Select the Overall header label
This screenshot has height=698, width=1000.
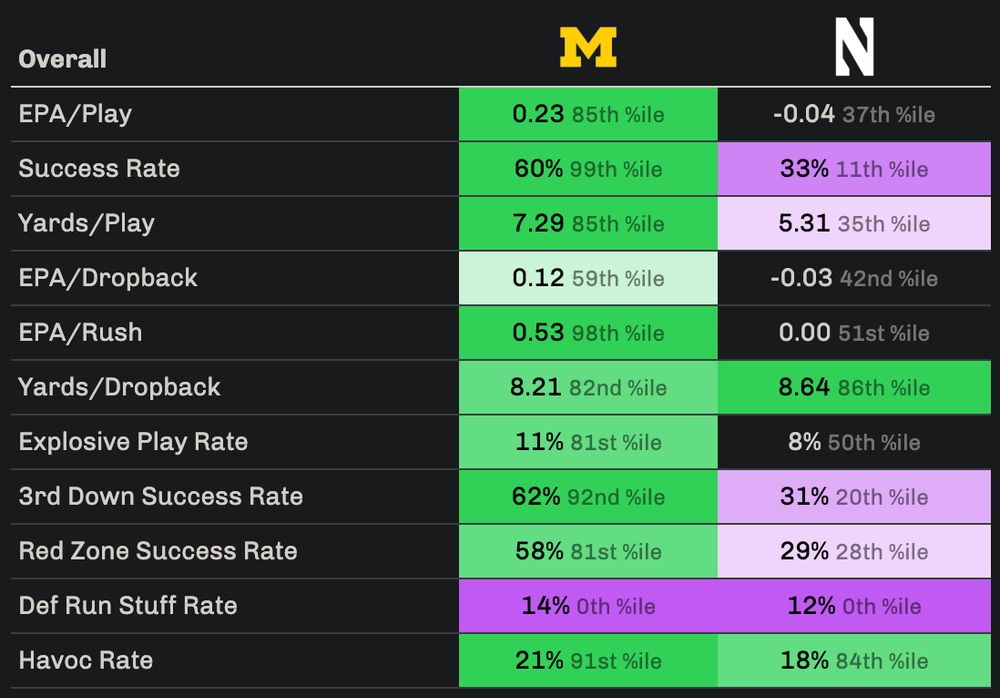[62, 59]
